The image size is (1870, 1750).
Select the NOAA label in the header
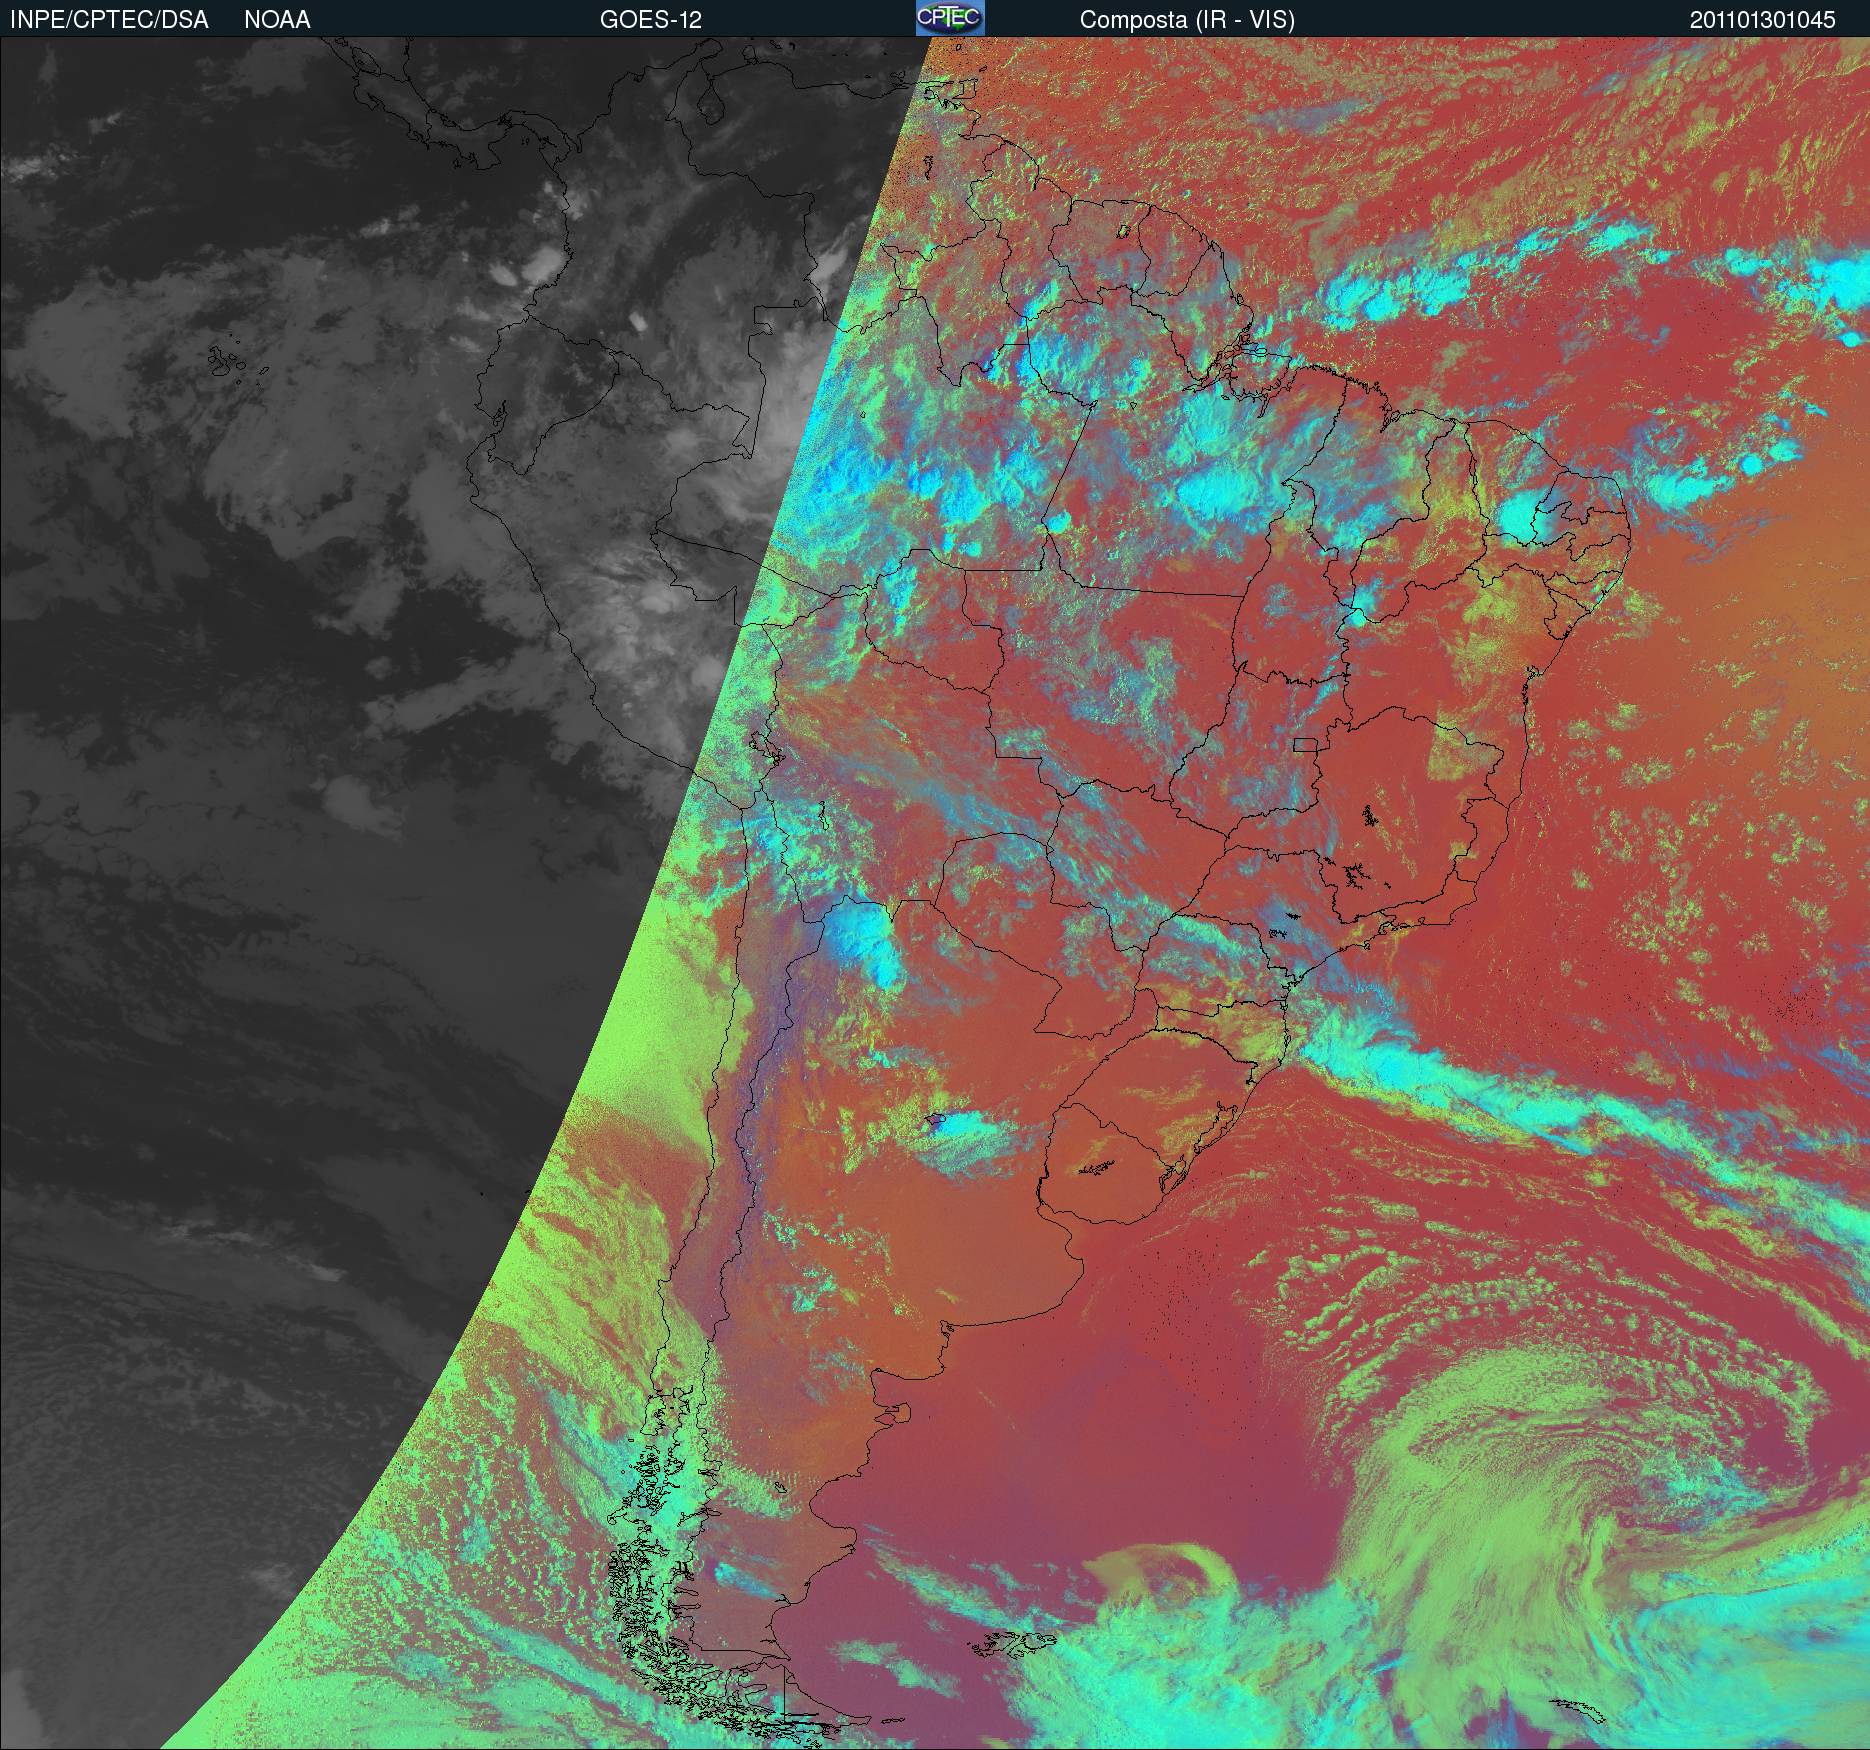pyautogui.click(x=277, y=20)
